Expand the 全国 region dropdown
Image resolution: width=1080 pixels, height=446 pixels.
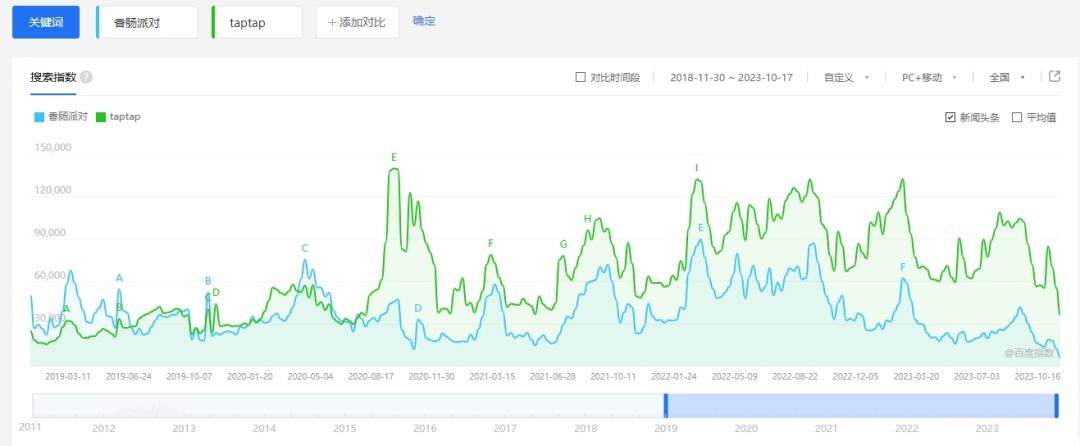pyautogui.click(x=1008, y=78)
